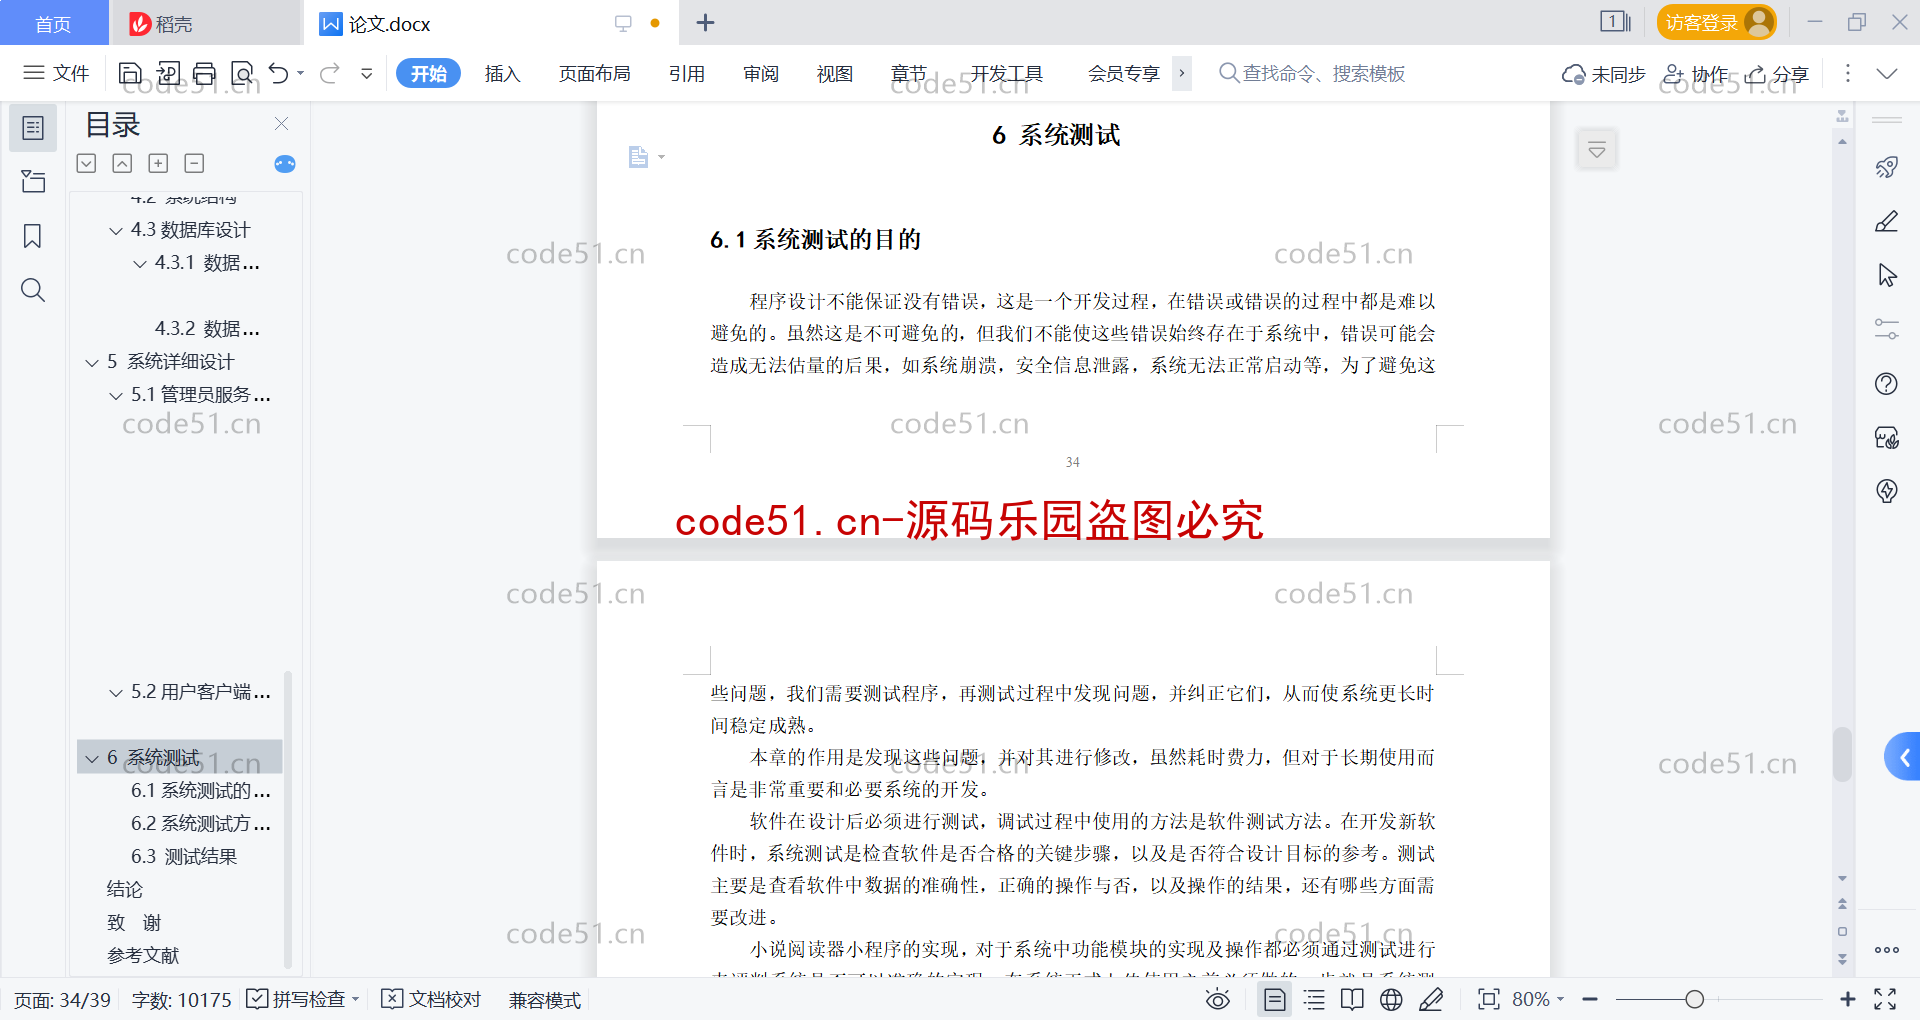Viewport: 1920px width, 1020px height.
Task: Switch to outline view icon in status bar
Action: 1315,999
